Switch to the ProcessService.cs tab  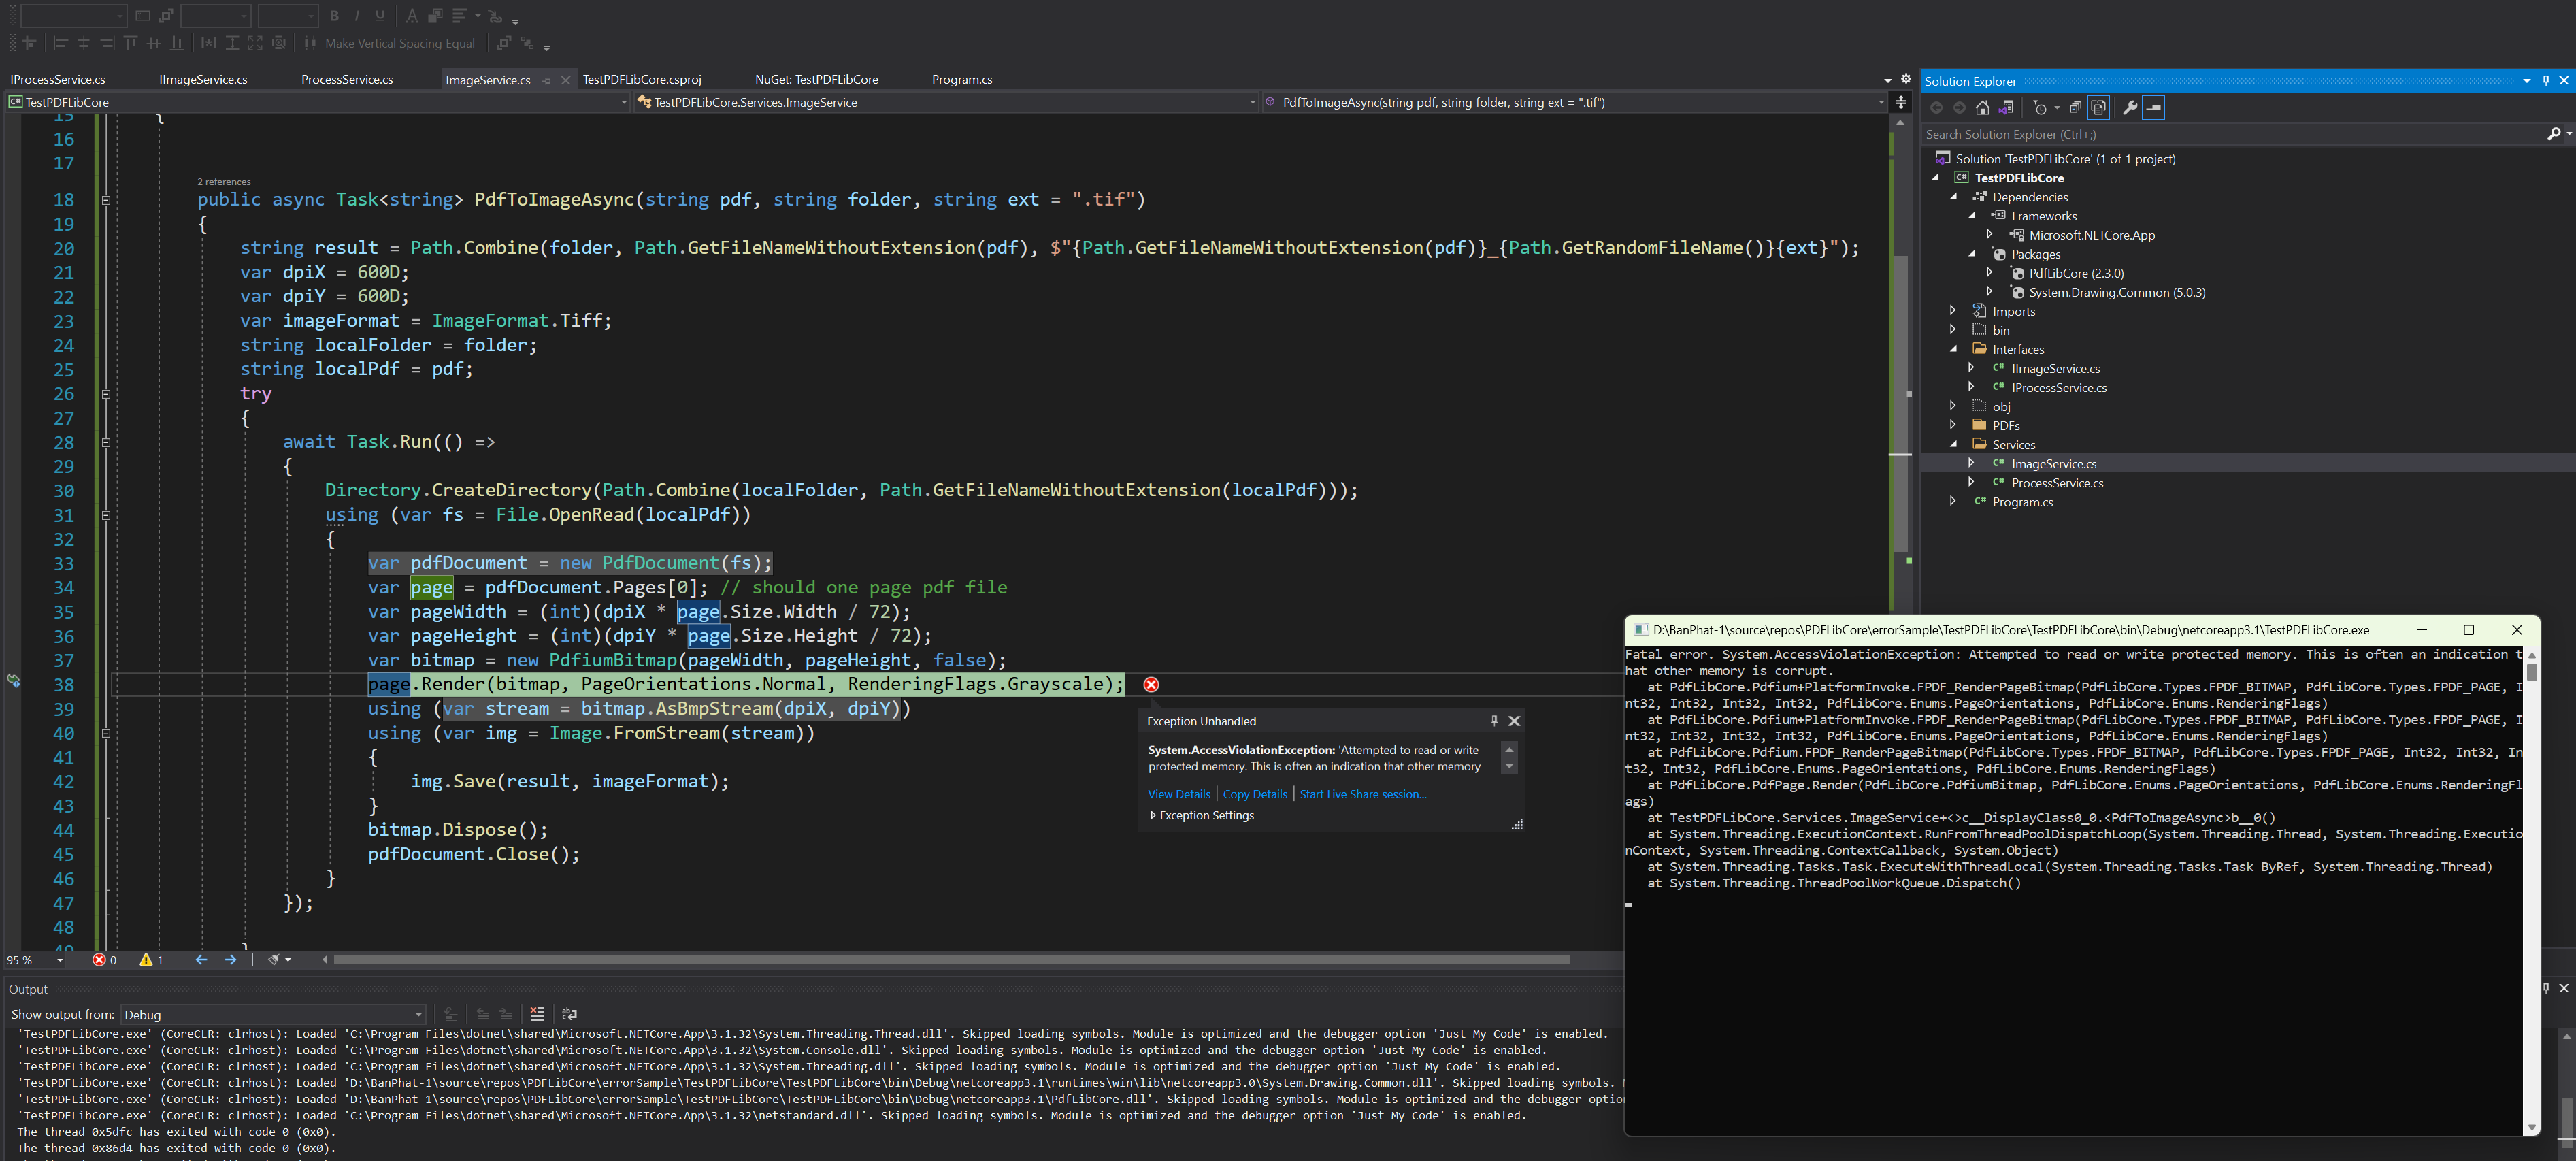point(346,79)
